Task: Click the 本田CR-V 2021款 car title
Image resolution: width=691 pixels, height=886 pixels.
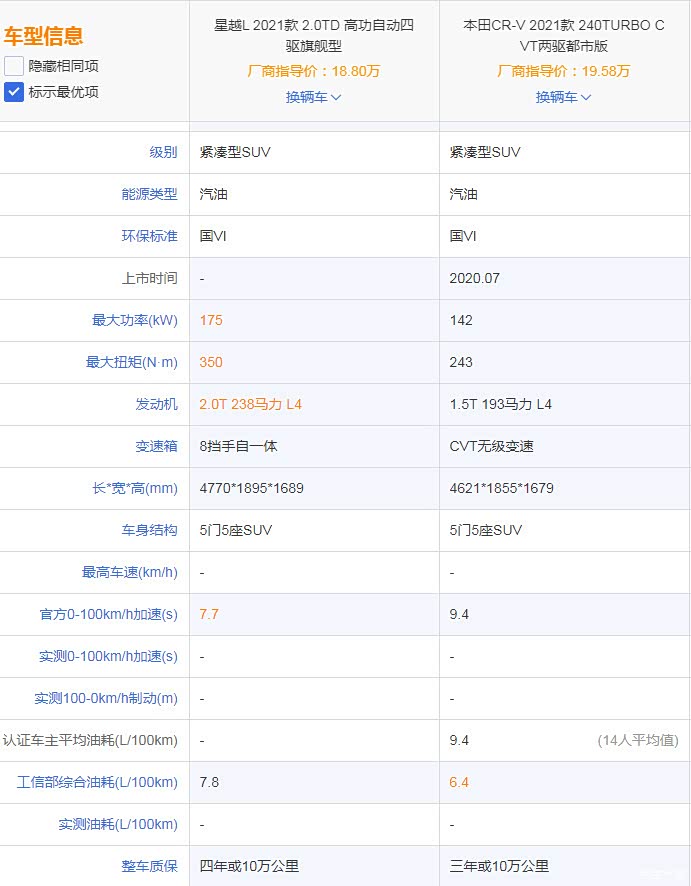Action: [x=564, y=35]
